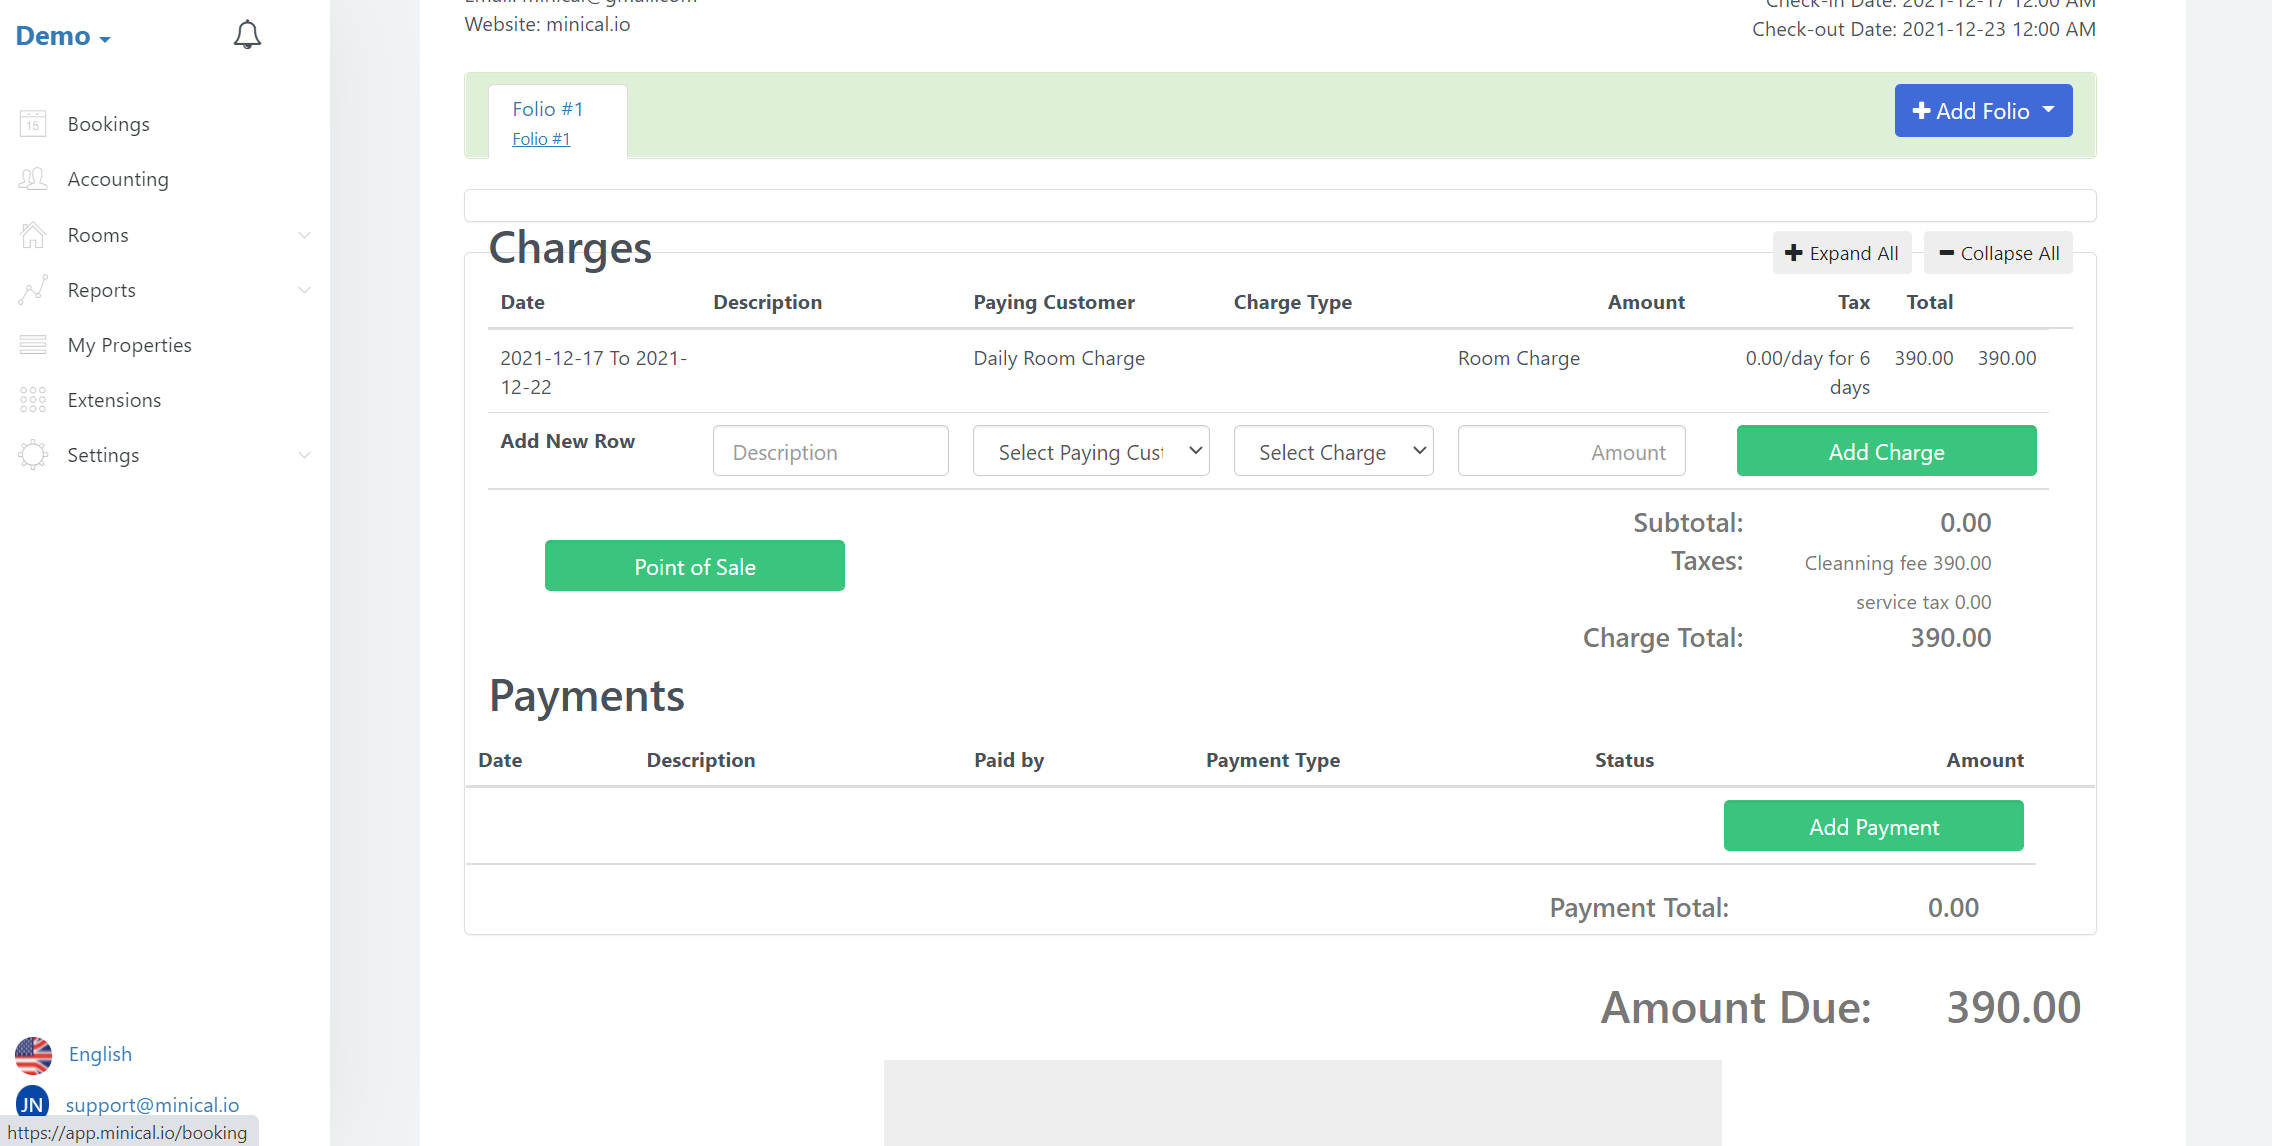Open the support@minical.io account link

pyautogui.click(x=152, y=1104)
